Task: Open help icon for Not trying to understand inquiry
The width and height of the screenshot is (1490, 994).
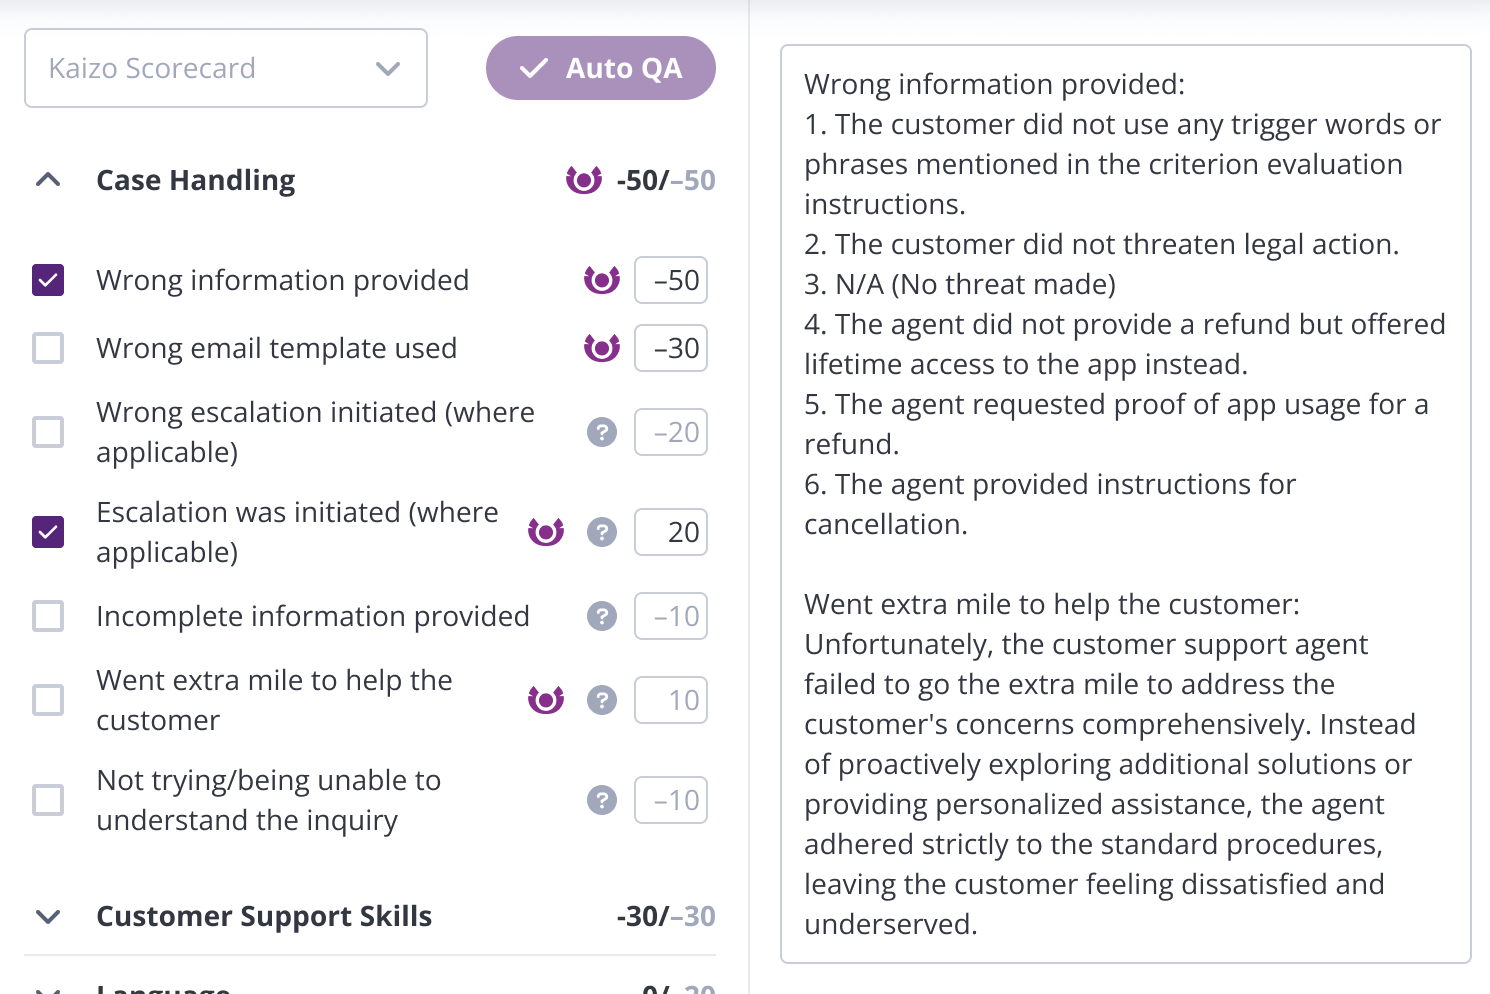Action: click(x=602, y=800)
